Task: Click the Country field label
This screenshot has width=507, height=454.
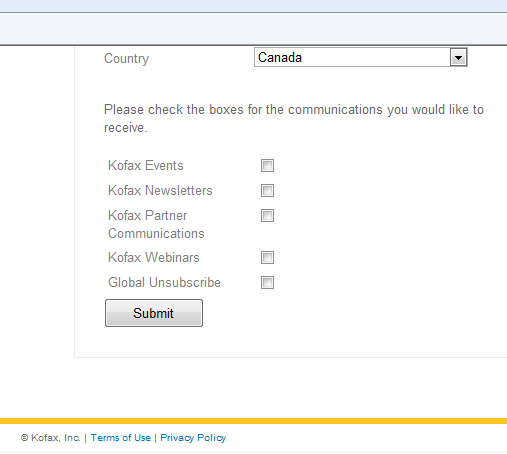Action: [126, 59]
